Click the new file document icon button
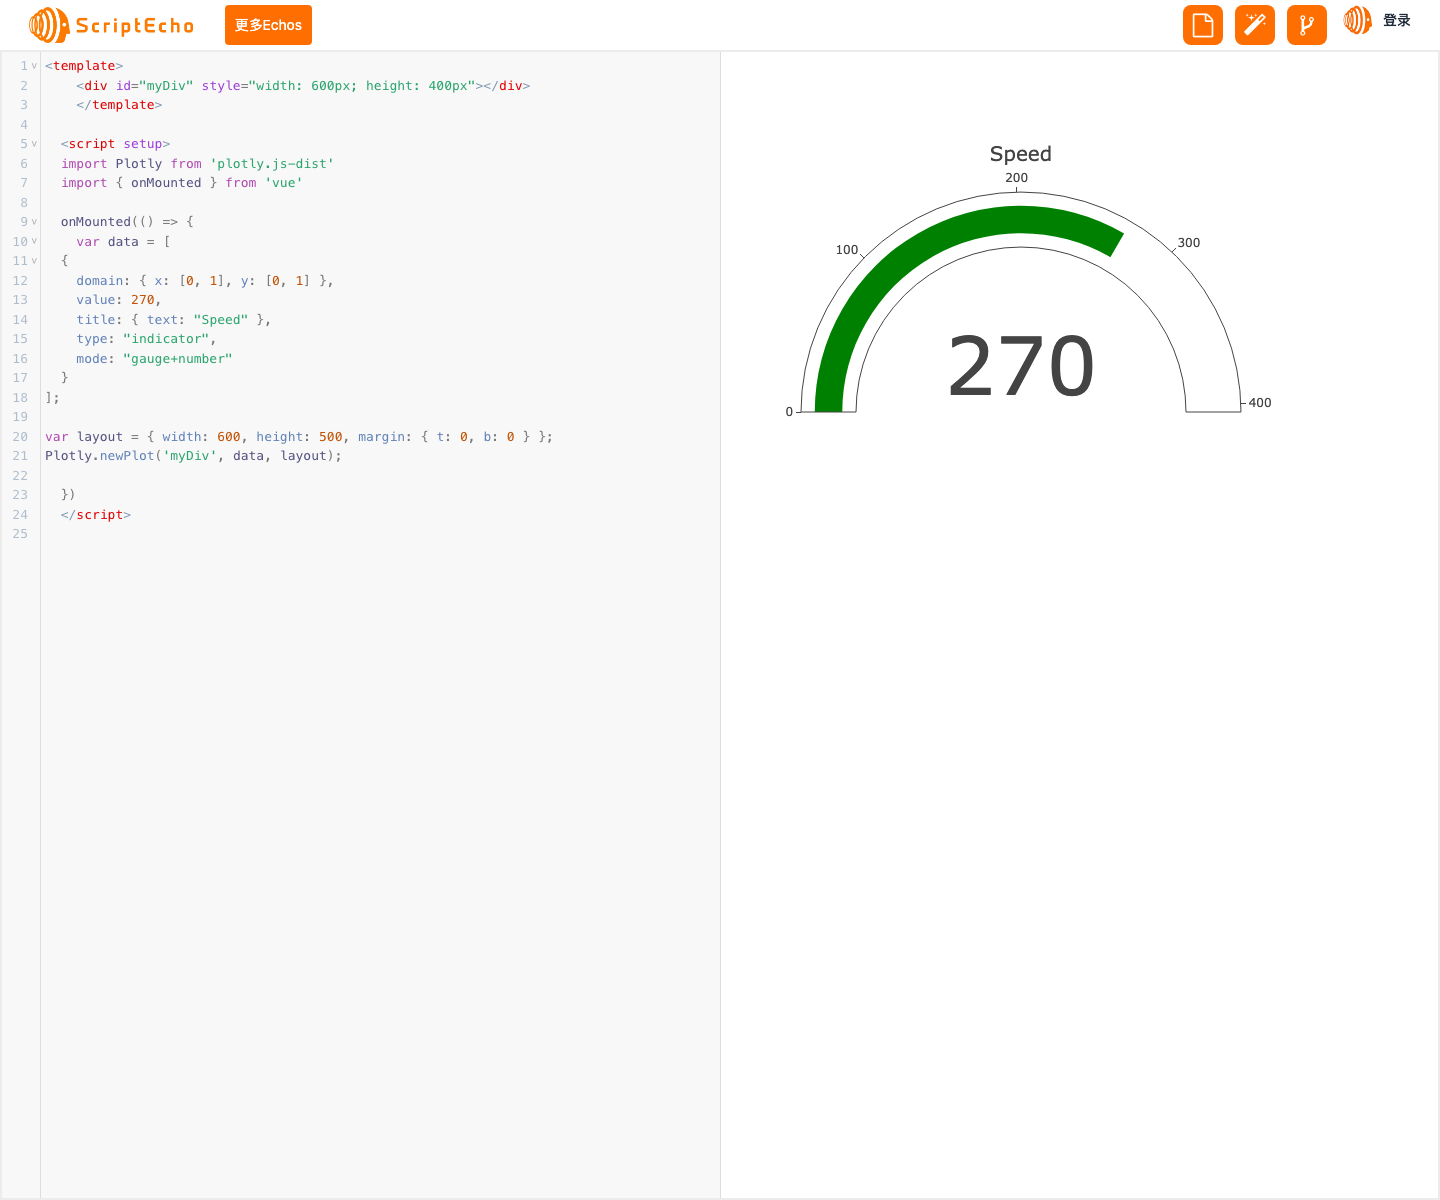This screenshot has height=1200, width=1440. (1203, 25)
